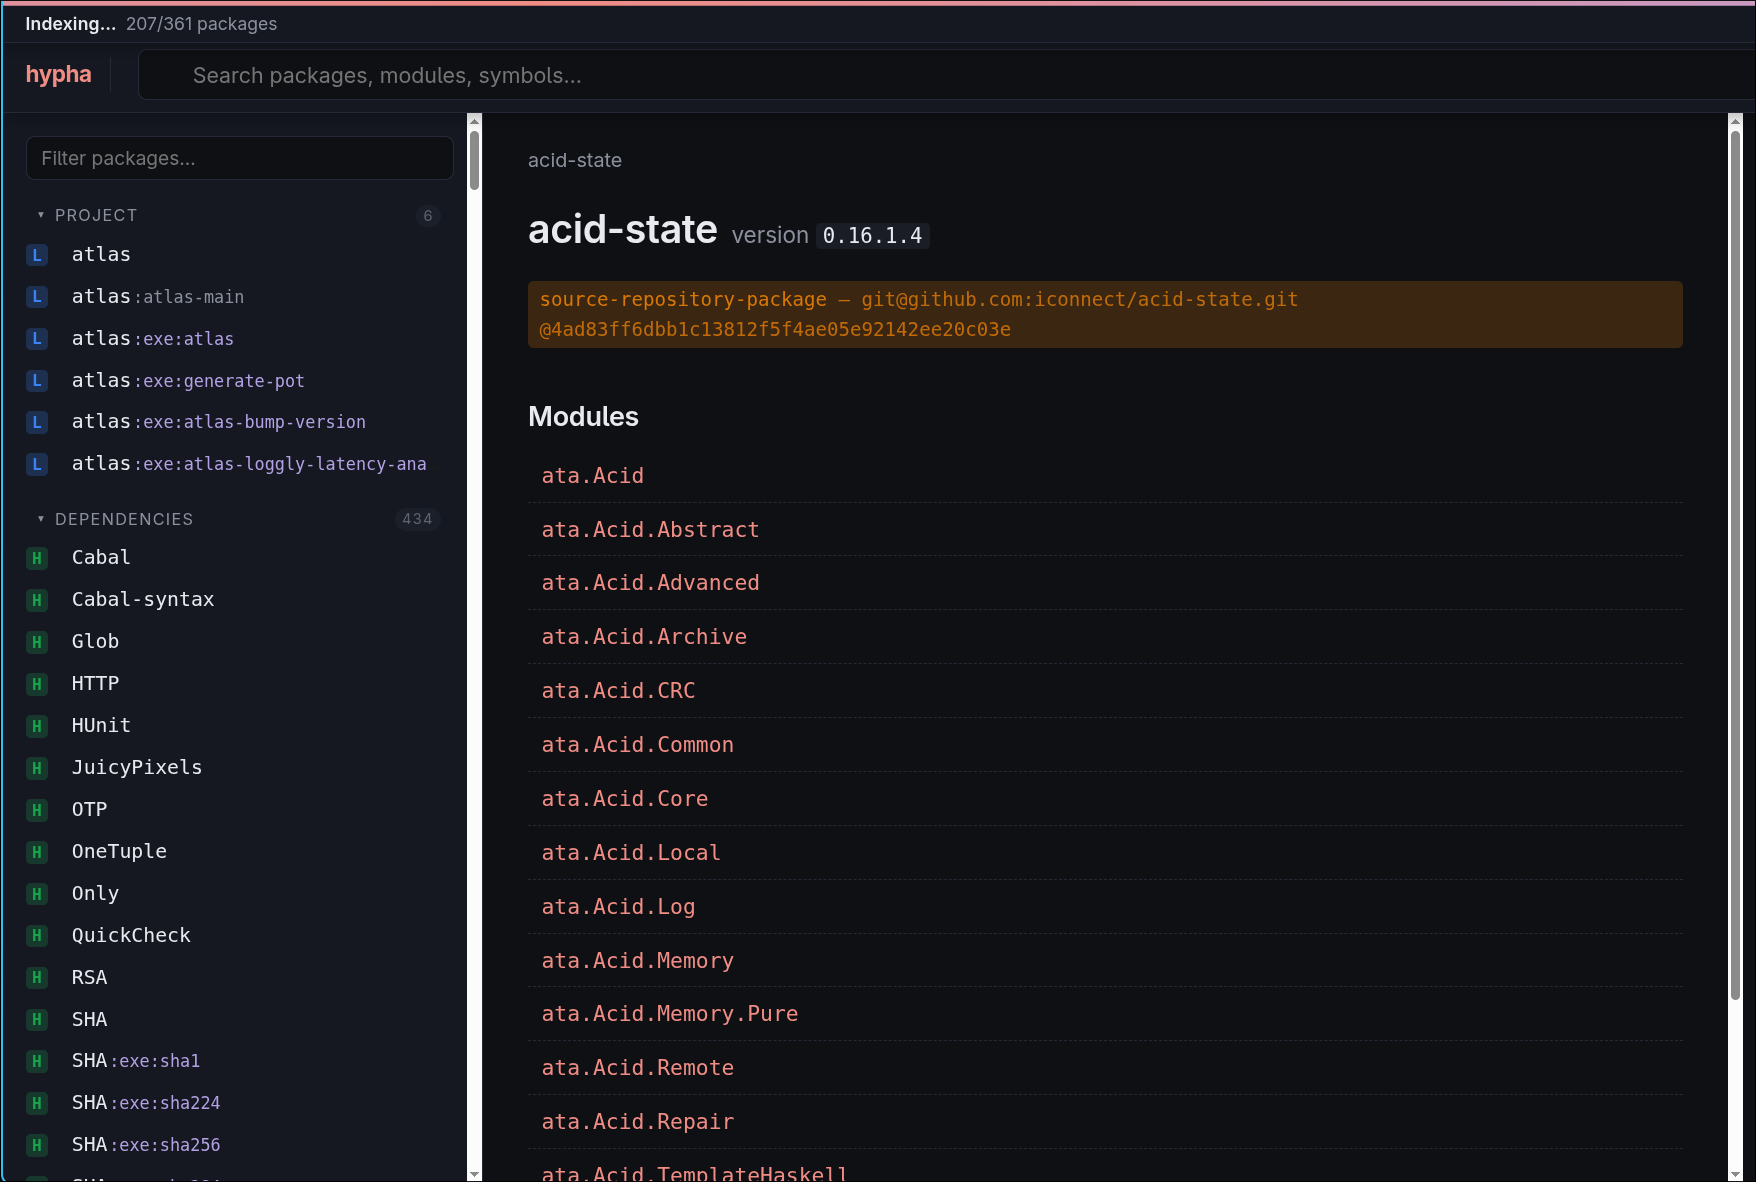Click the source-repository-package git URL banner

click(x=1105, y=314)
